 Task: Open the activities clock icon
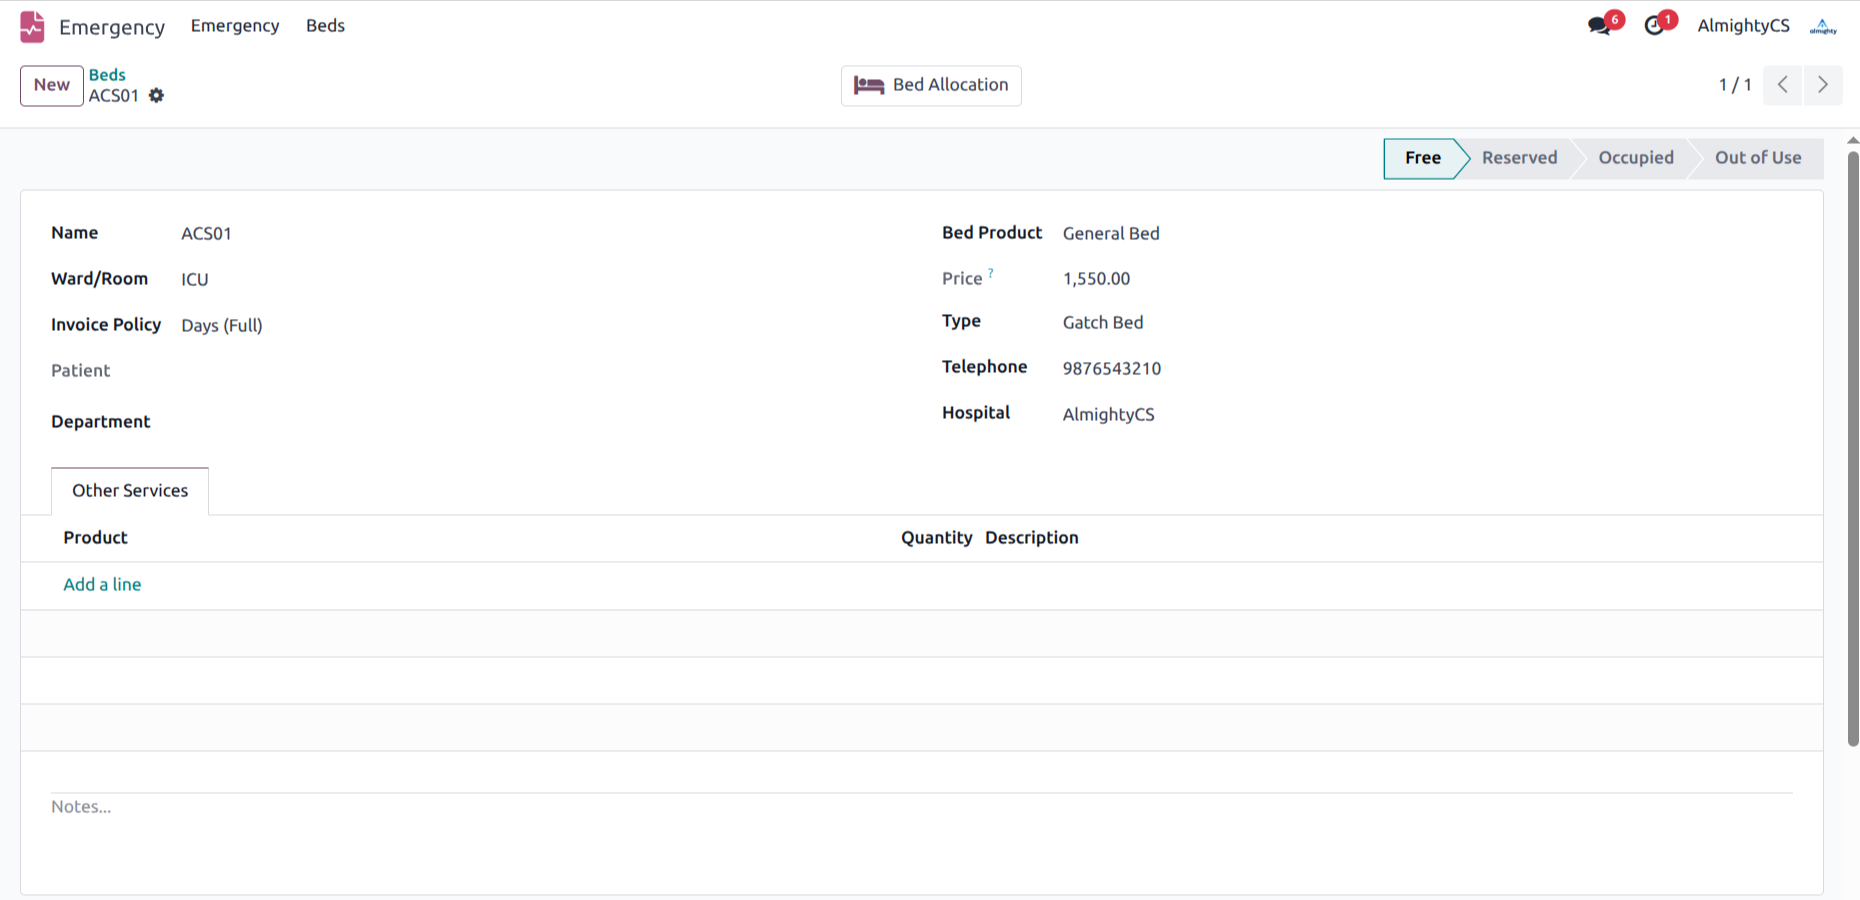pyautogui.click(x=1654, y=26)
